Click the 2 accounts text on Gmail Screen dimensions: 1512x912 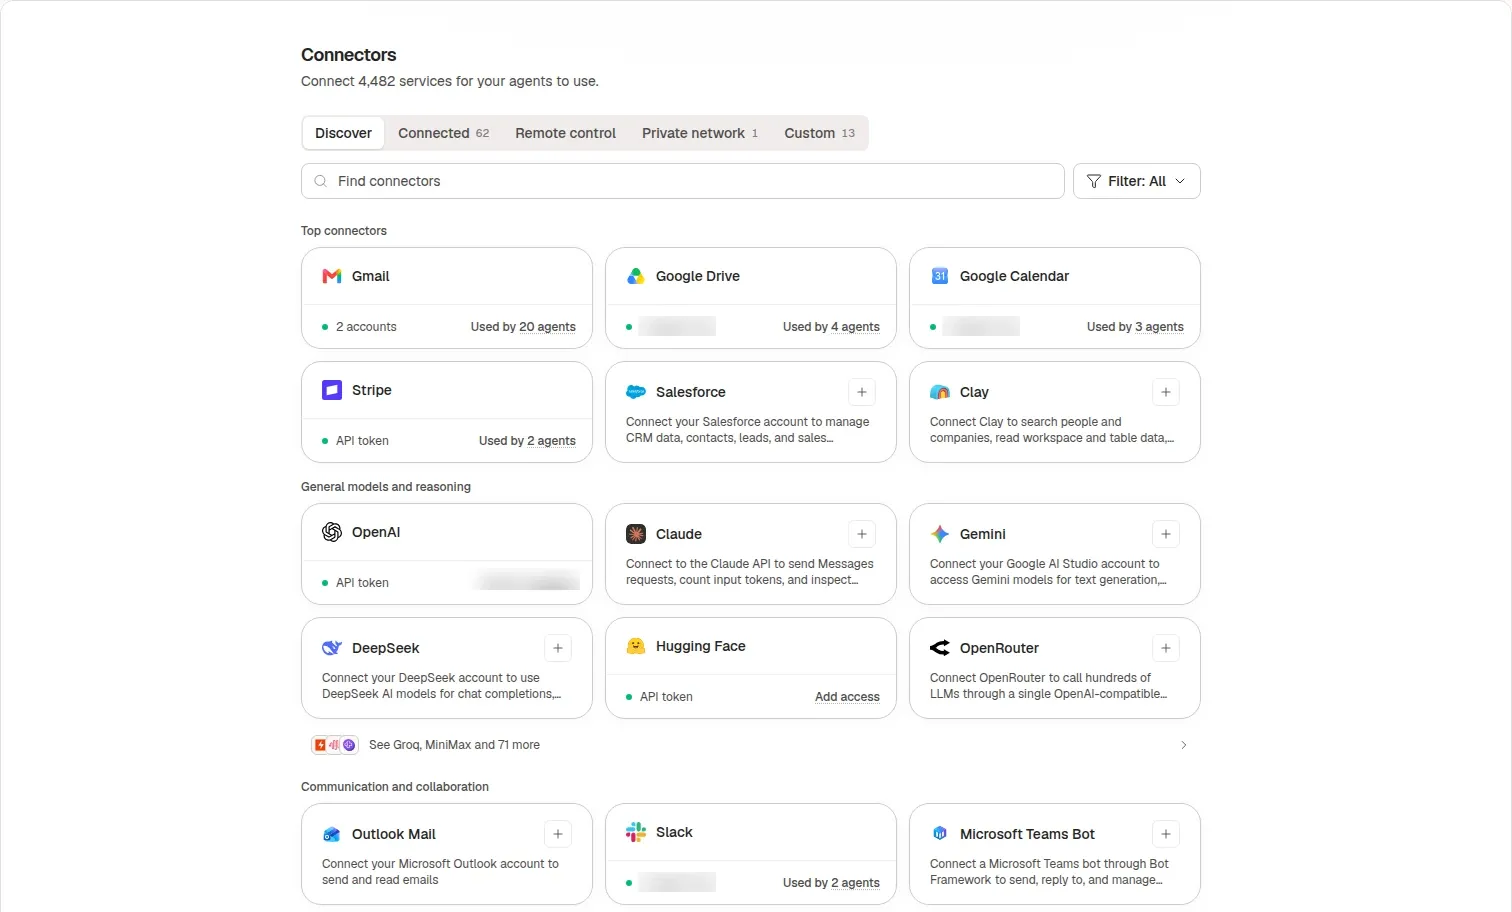366,327
